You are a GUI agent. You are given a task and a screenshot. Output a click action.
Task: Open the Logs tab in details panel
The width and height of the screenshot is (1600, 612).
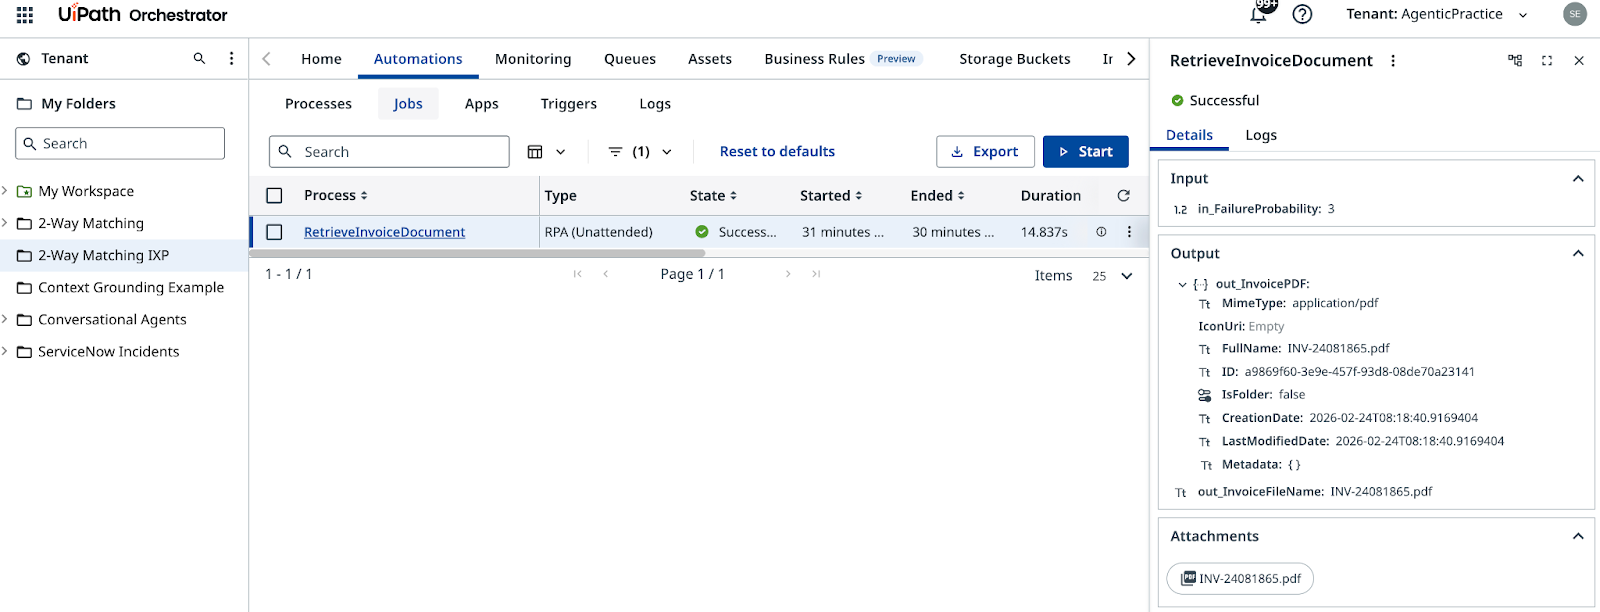[x=1261, y=135]
